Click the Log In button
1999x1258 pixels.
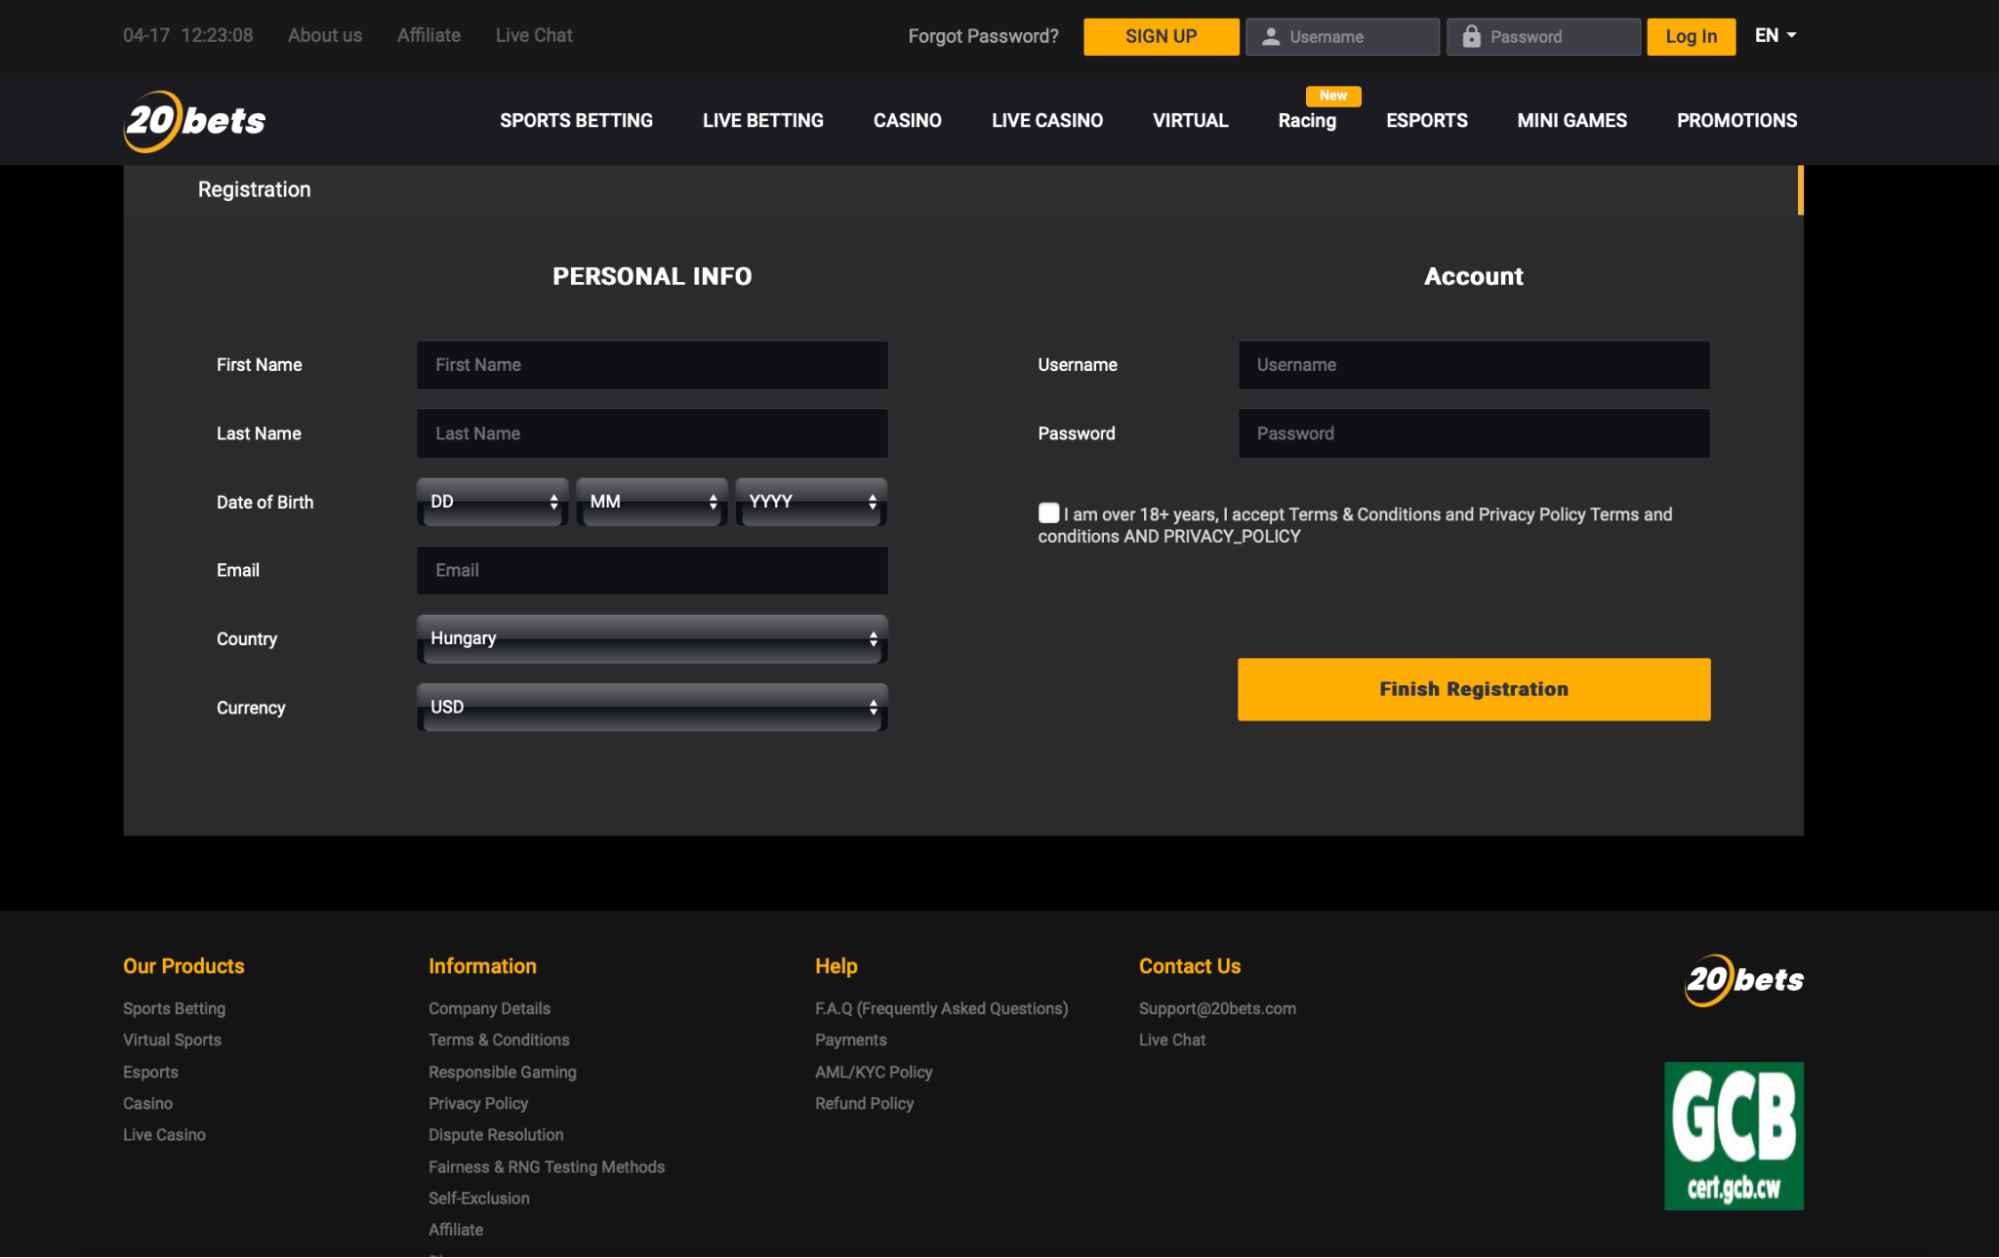[x=1691, y=37]
